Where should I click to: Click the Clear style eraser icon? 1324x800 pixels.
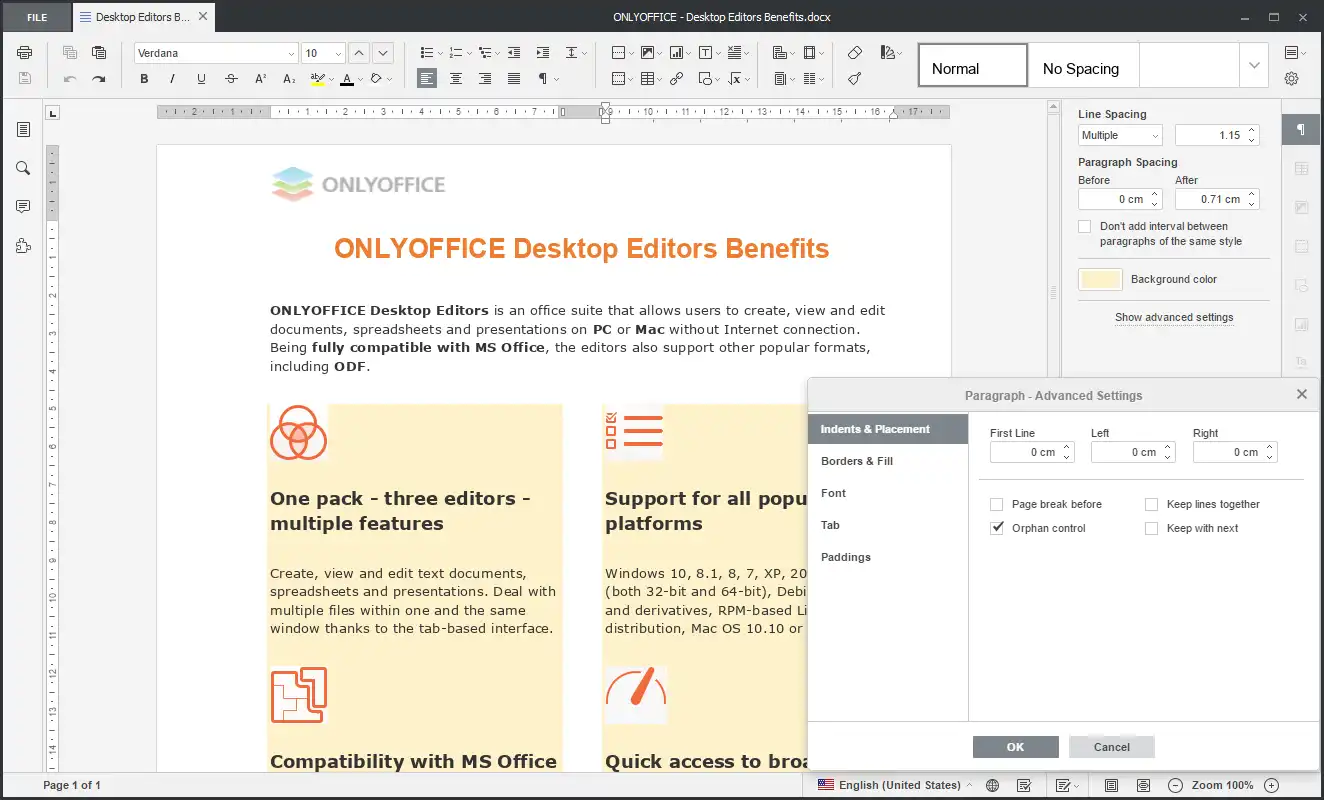854,53
